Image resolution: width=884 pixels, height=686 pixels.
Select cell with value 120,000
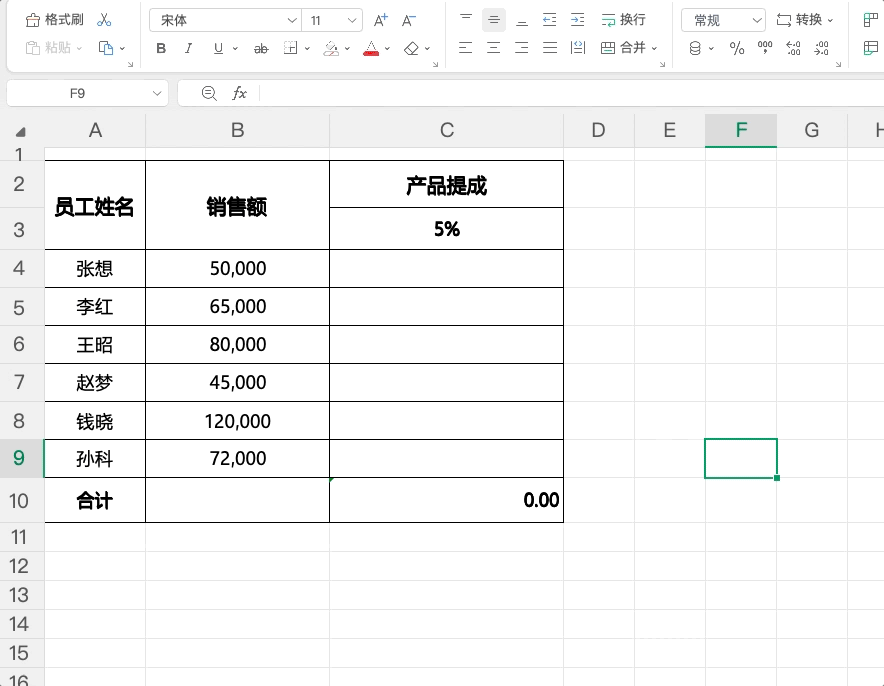coord(237,421)
